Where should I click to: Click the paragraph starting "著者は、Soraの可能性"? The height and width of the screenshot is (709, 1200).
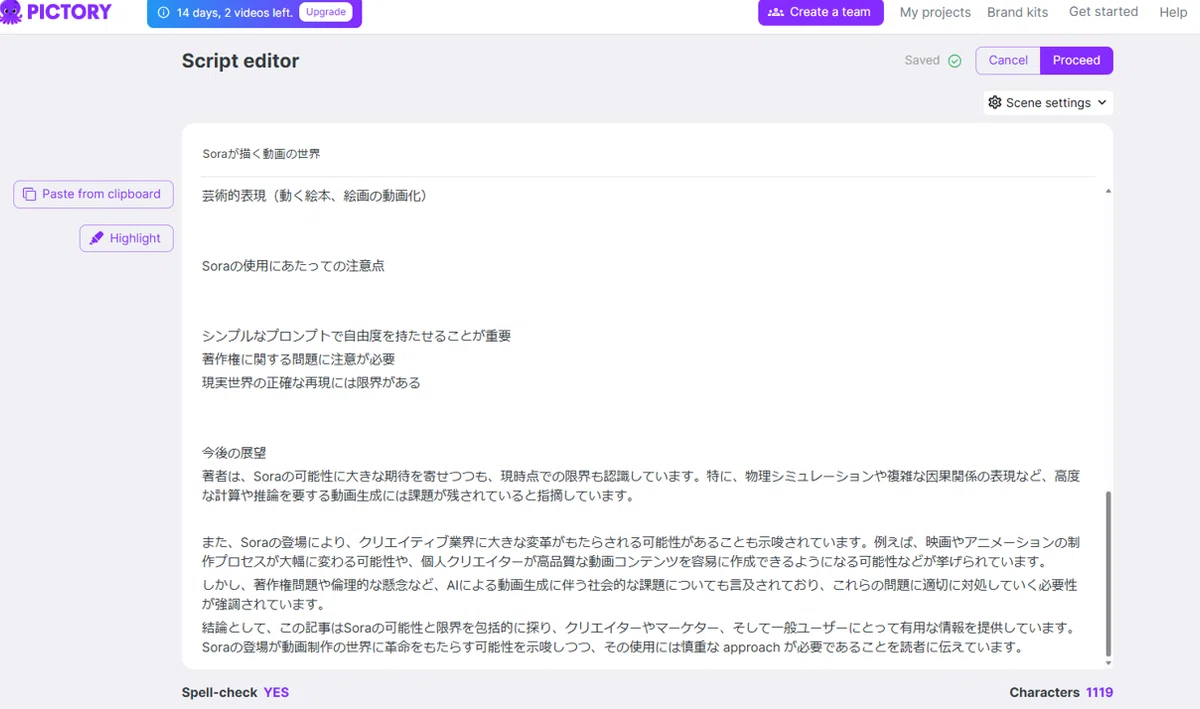(x=641, y=485)
